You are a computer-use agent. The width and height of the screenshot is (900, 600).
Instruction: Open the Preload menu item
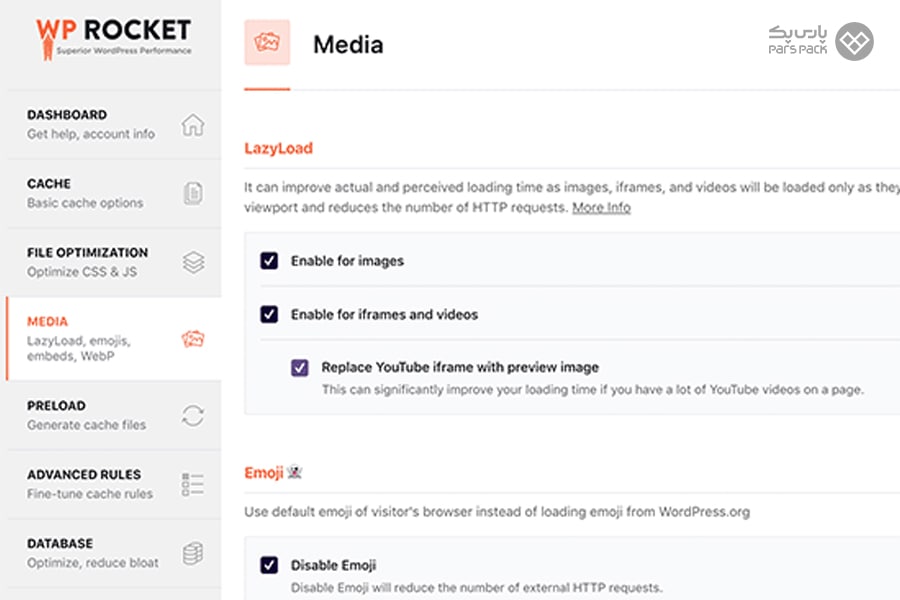(114, 416)
